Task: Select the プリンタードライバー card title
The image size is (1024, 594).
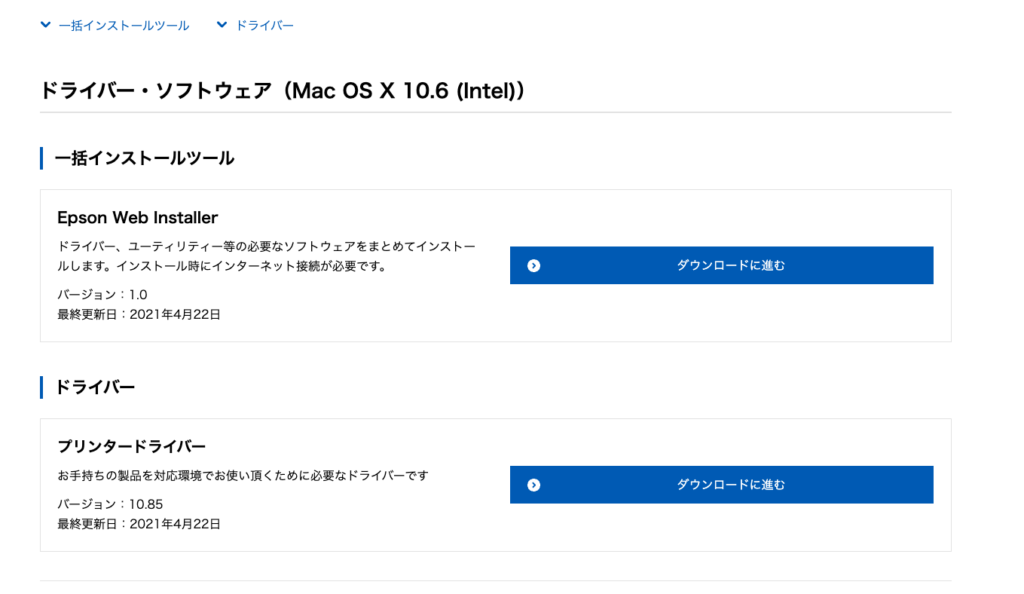Action: click(131, 446)
